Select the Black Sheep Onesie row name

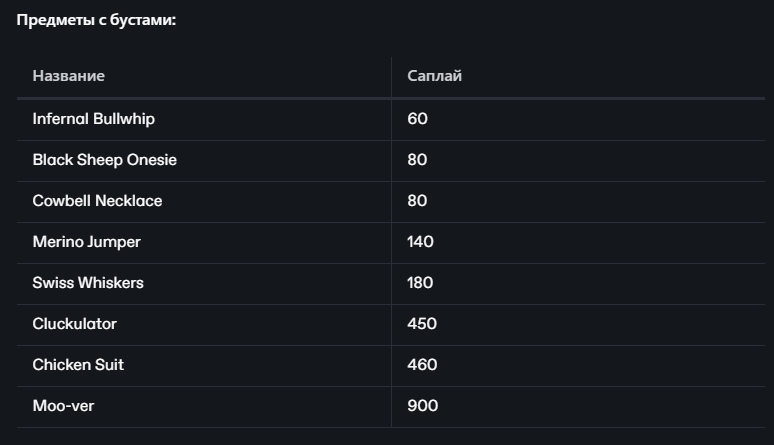(105, 160)
